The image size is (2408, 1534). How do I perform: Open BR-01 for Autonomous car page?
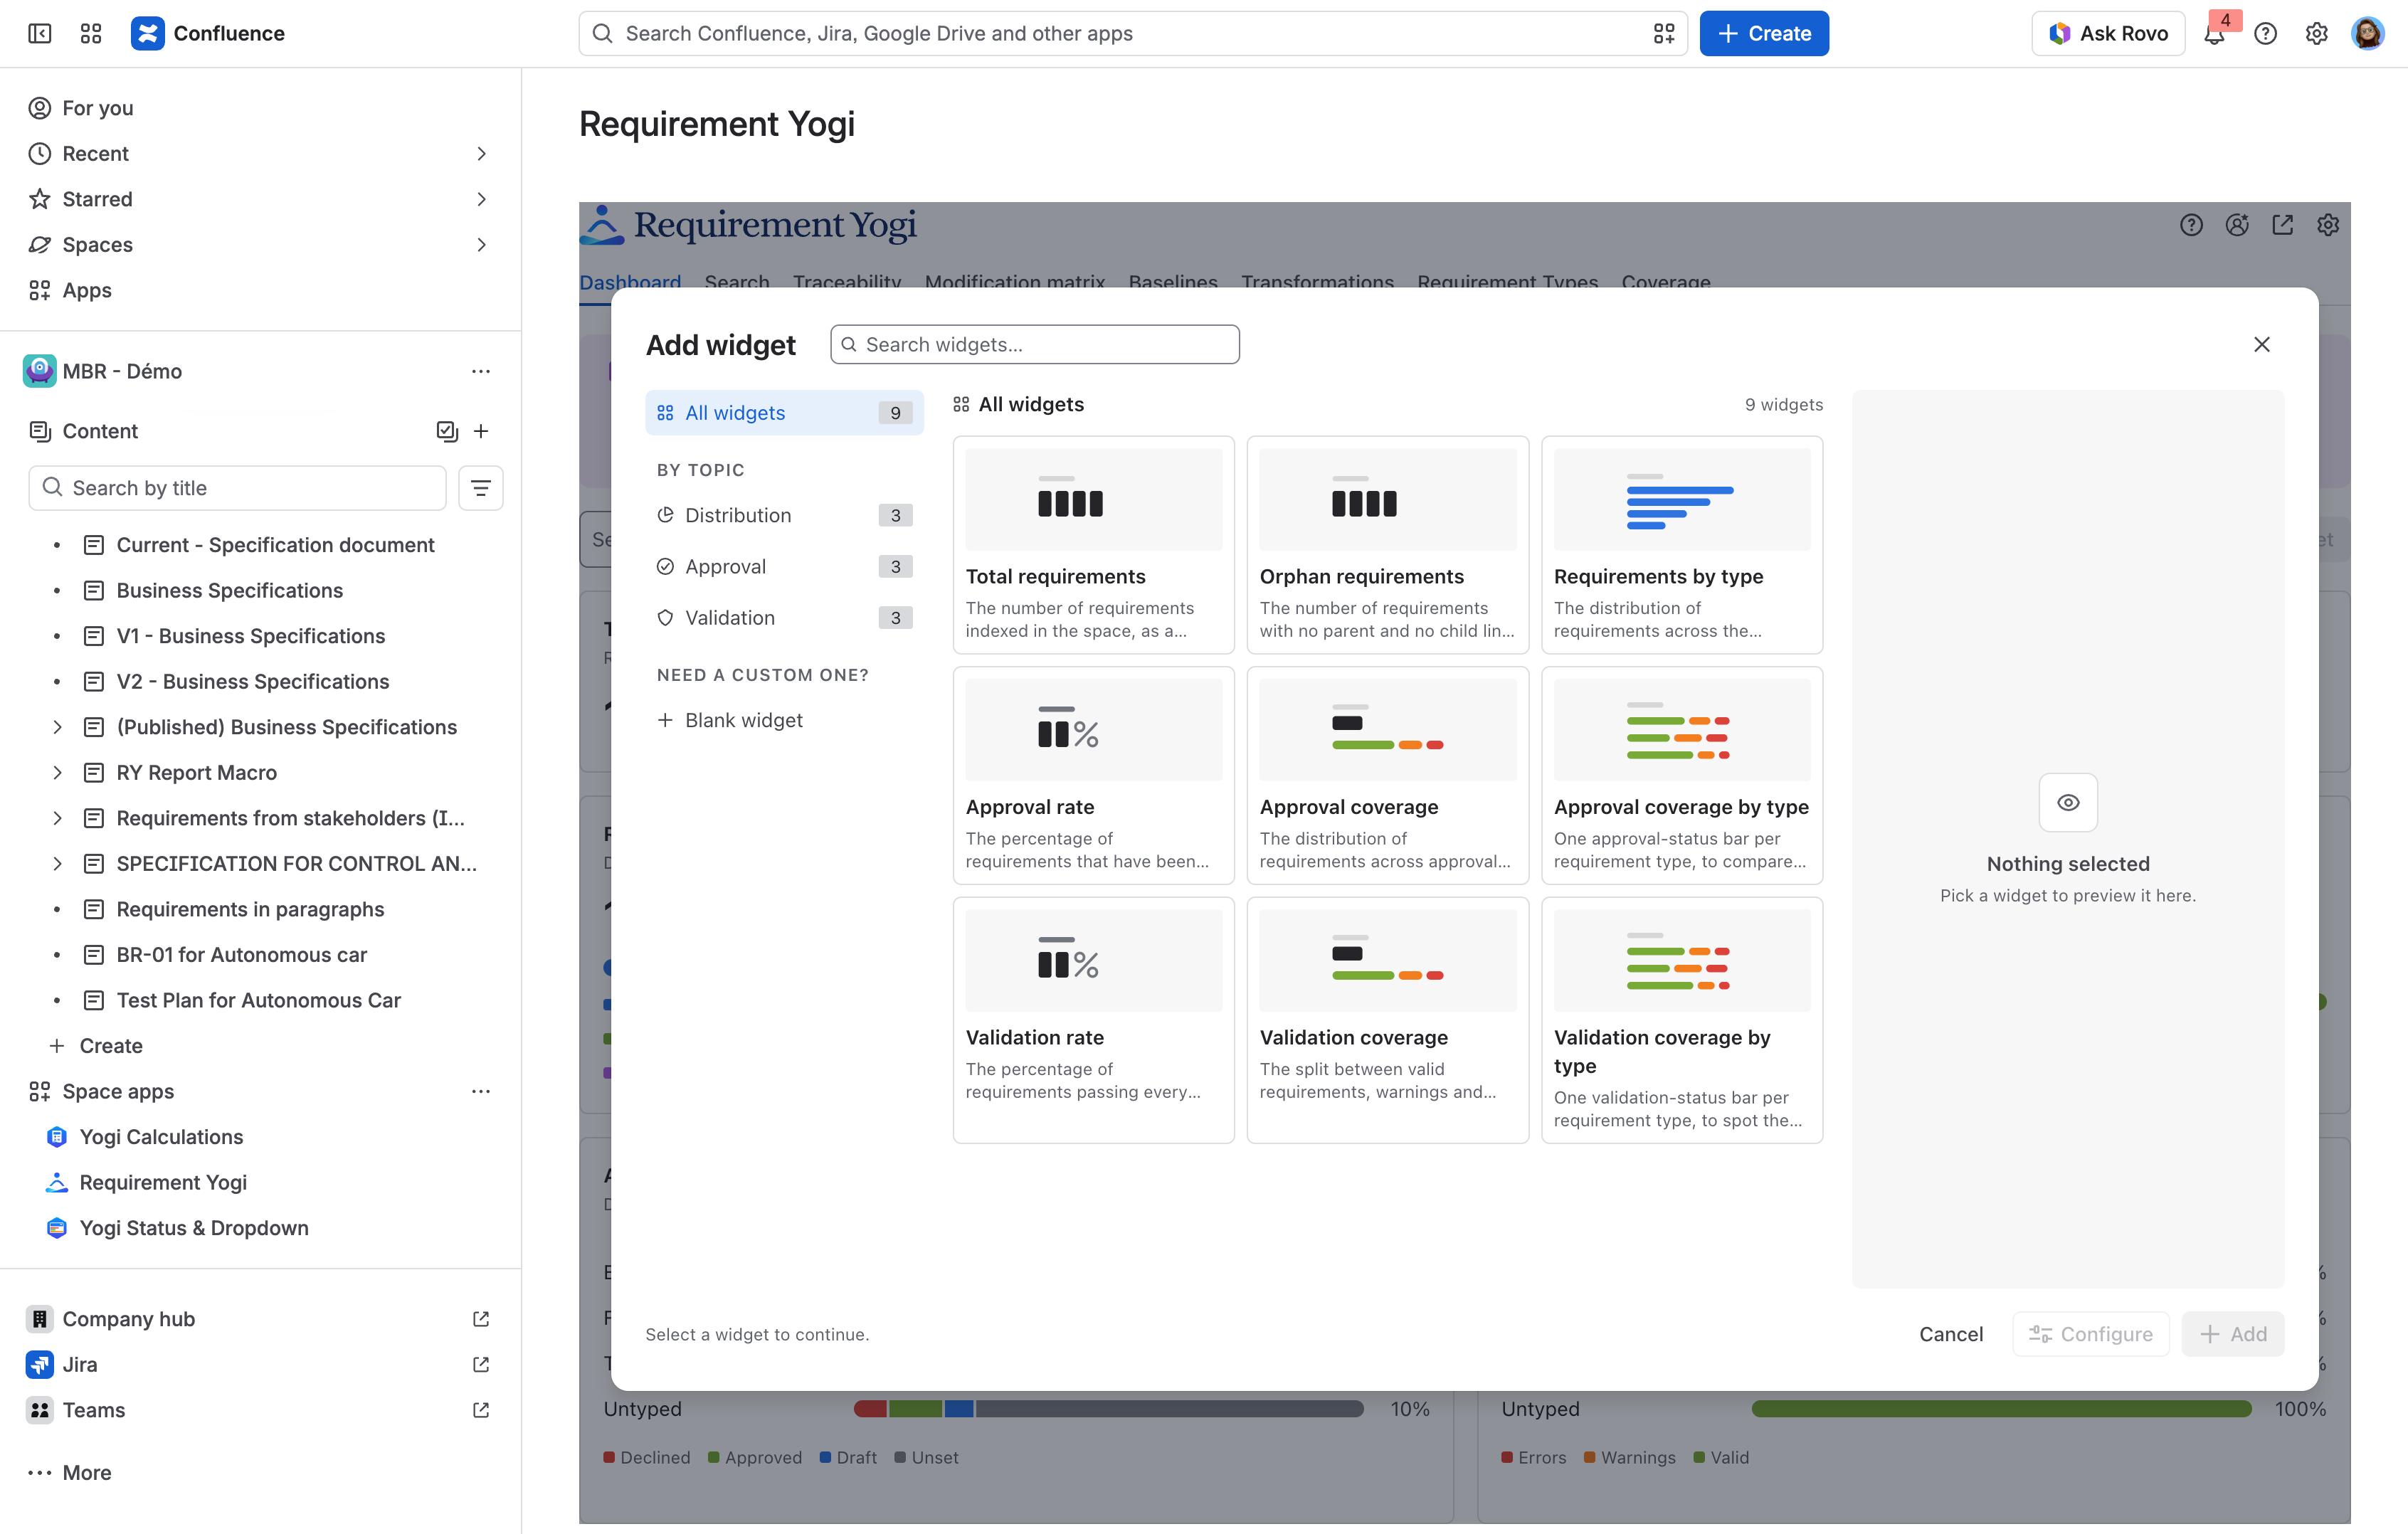[241, 955]
